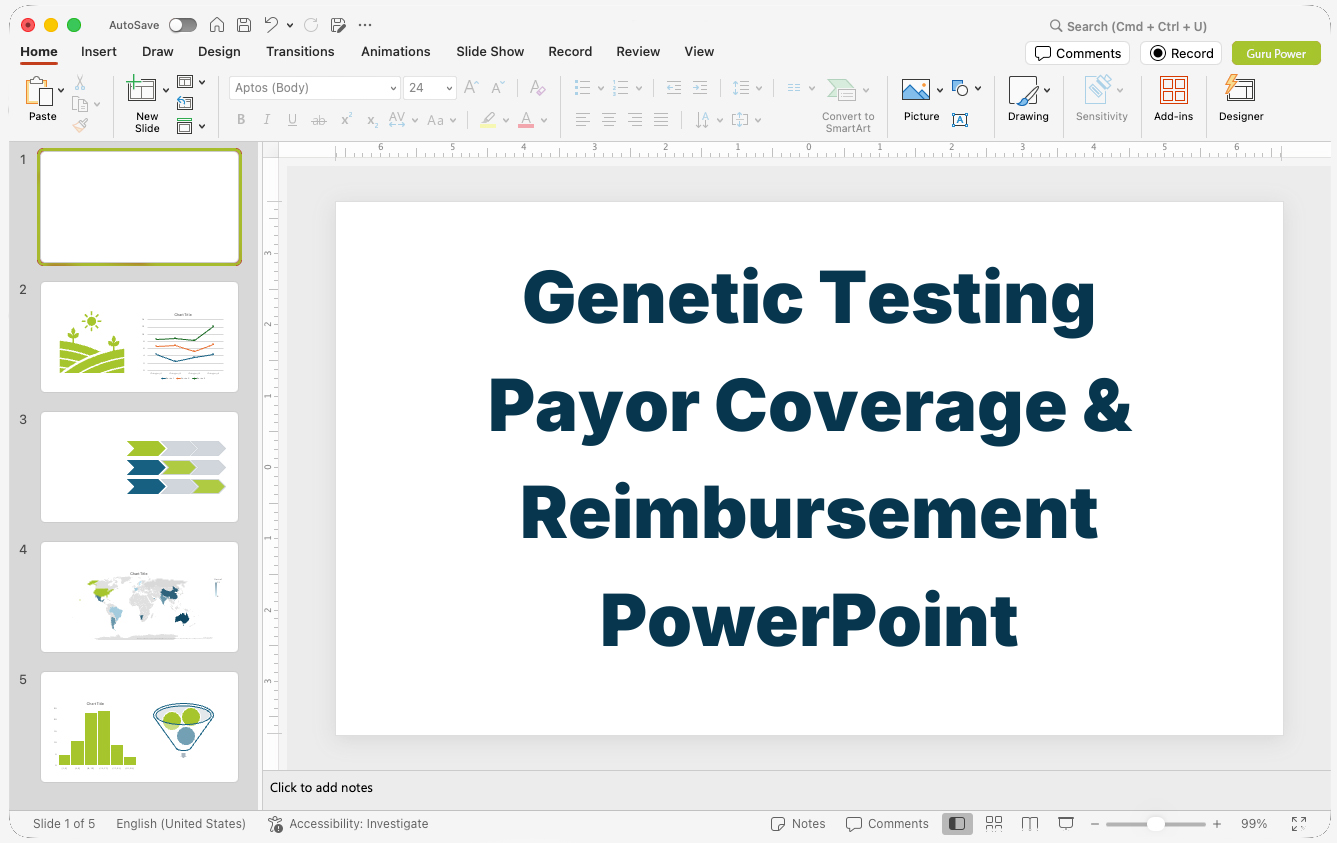
Task: Undo the last action
Action: pyautogui.click(x=271, y=25)
